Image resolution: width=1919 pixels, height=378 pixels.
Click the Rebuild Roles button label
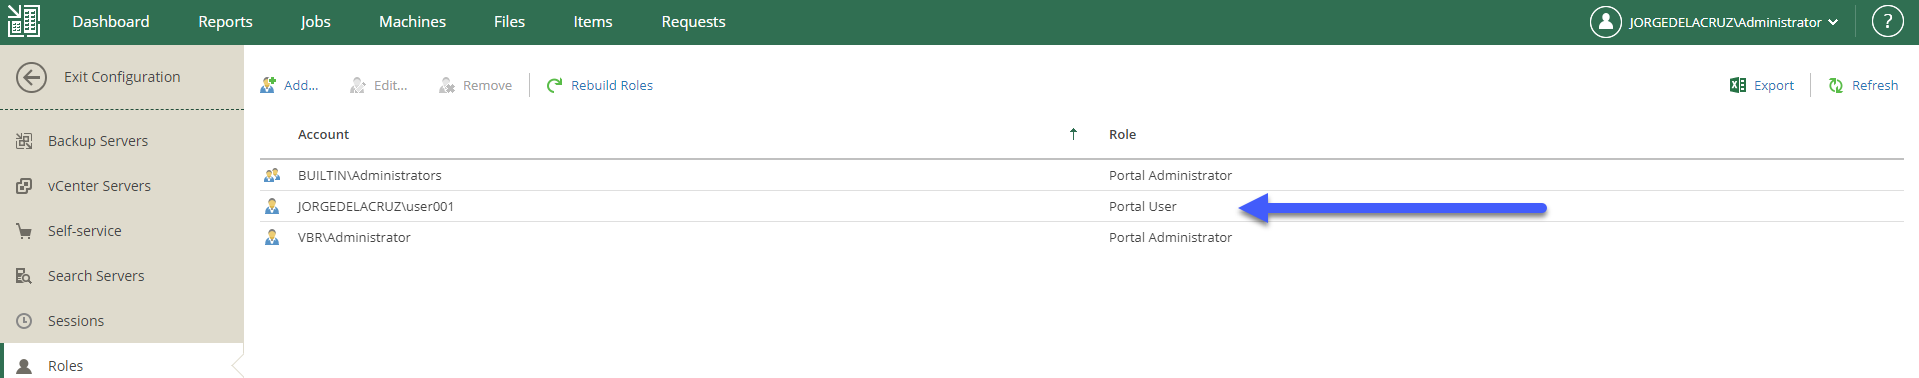click(612, 85)
